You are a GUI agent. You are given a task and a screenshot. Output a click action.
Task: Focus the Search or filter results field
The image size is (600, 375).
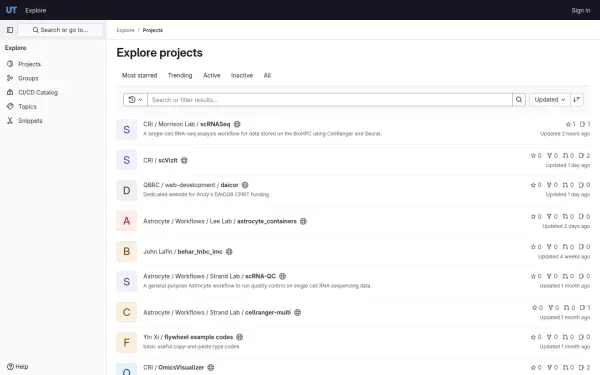point(330,99)
